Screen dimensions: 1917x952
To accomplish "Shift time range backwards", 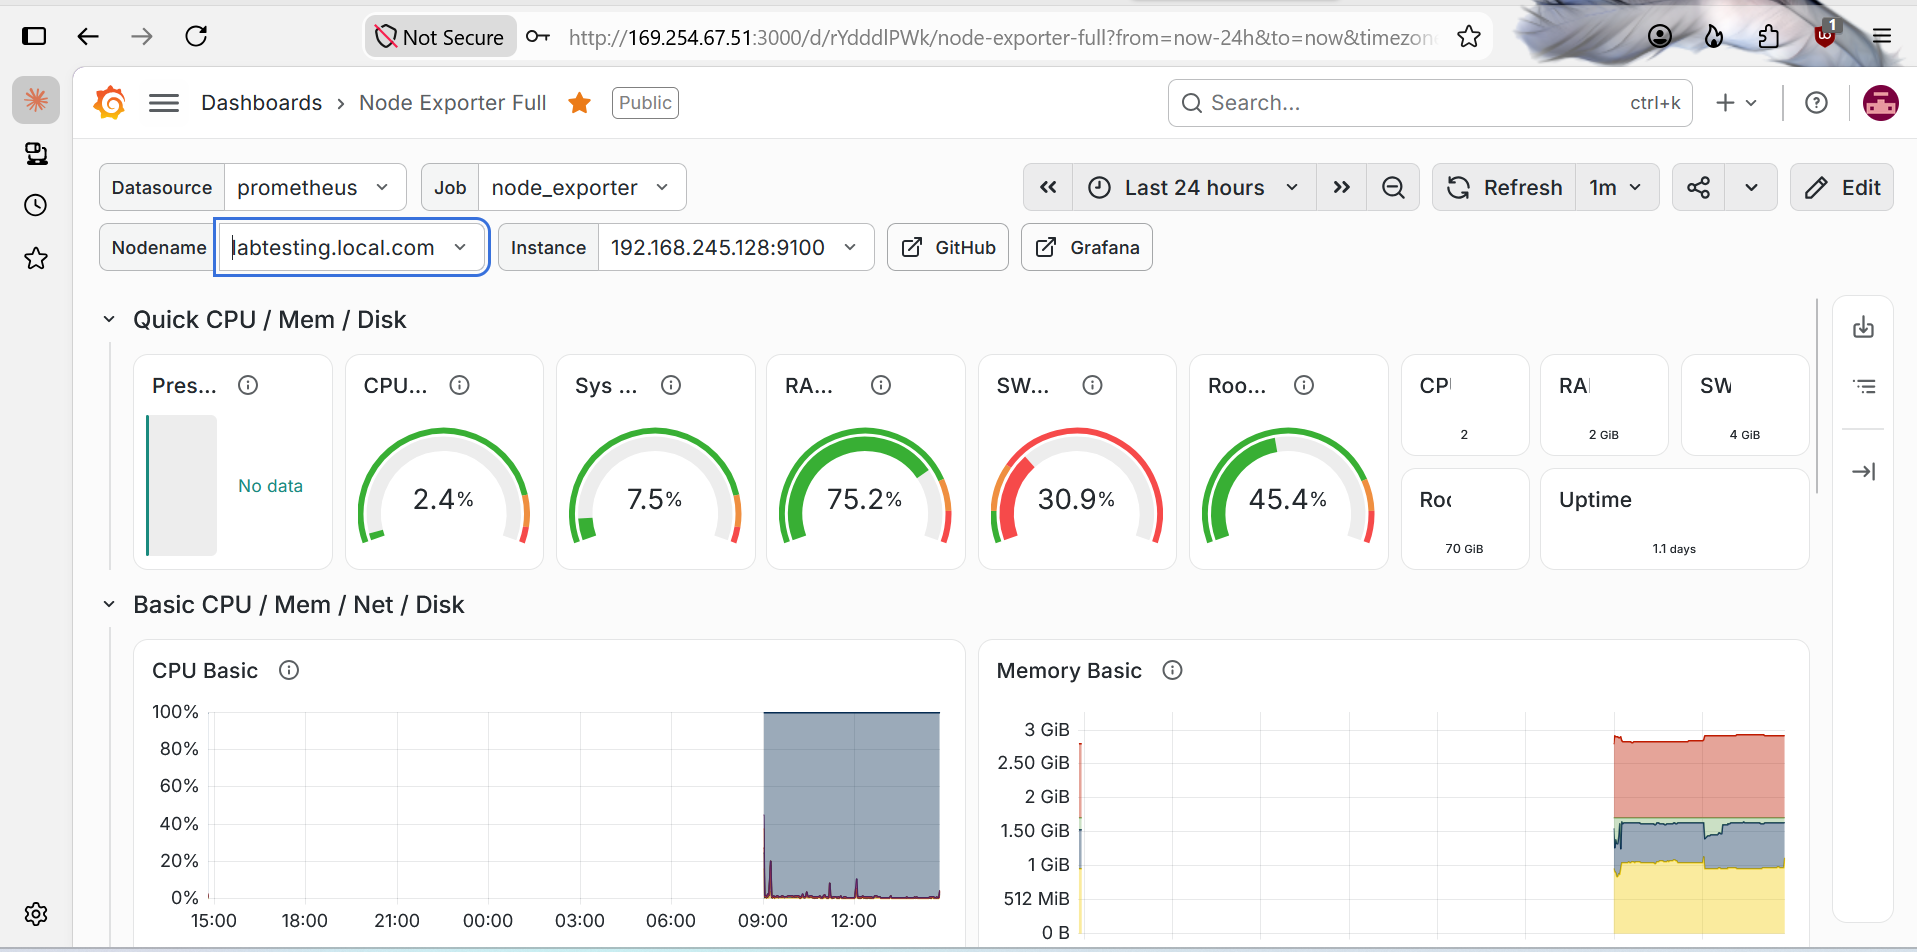I will [x=1048, y=187].
